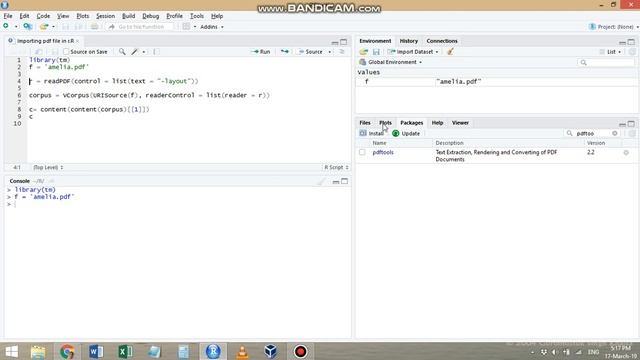Open the File menu
The height and width of the screenshot is (360, 640).
point(8,16)
